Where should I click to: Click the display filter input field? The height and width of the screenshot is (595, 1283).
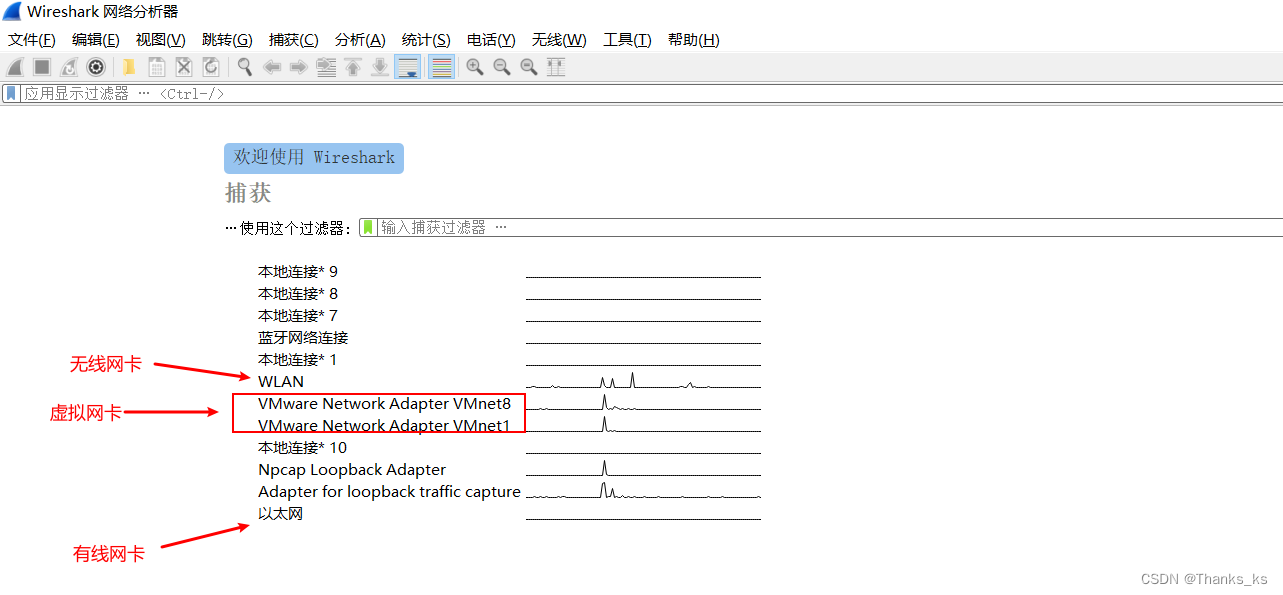tap(650, 93)
